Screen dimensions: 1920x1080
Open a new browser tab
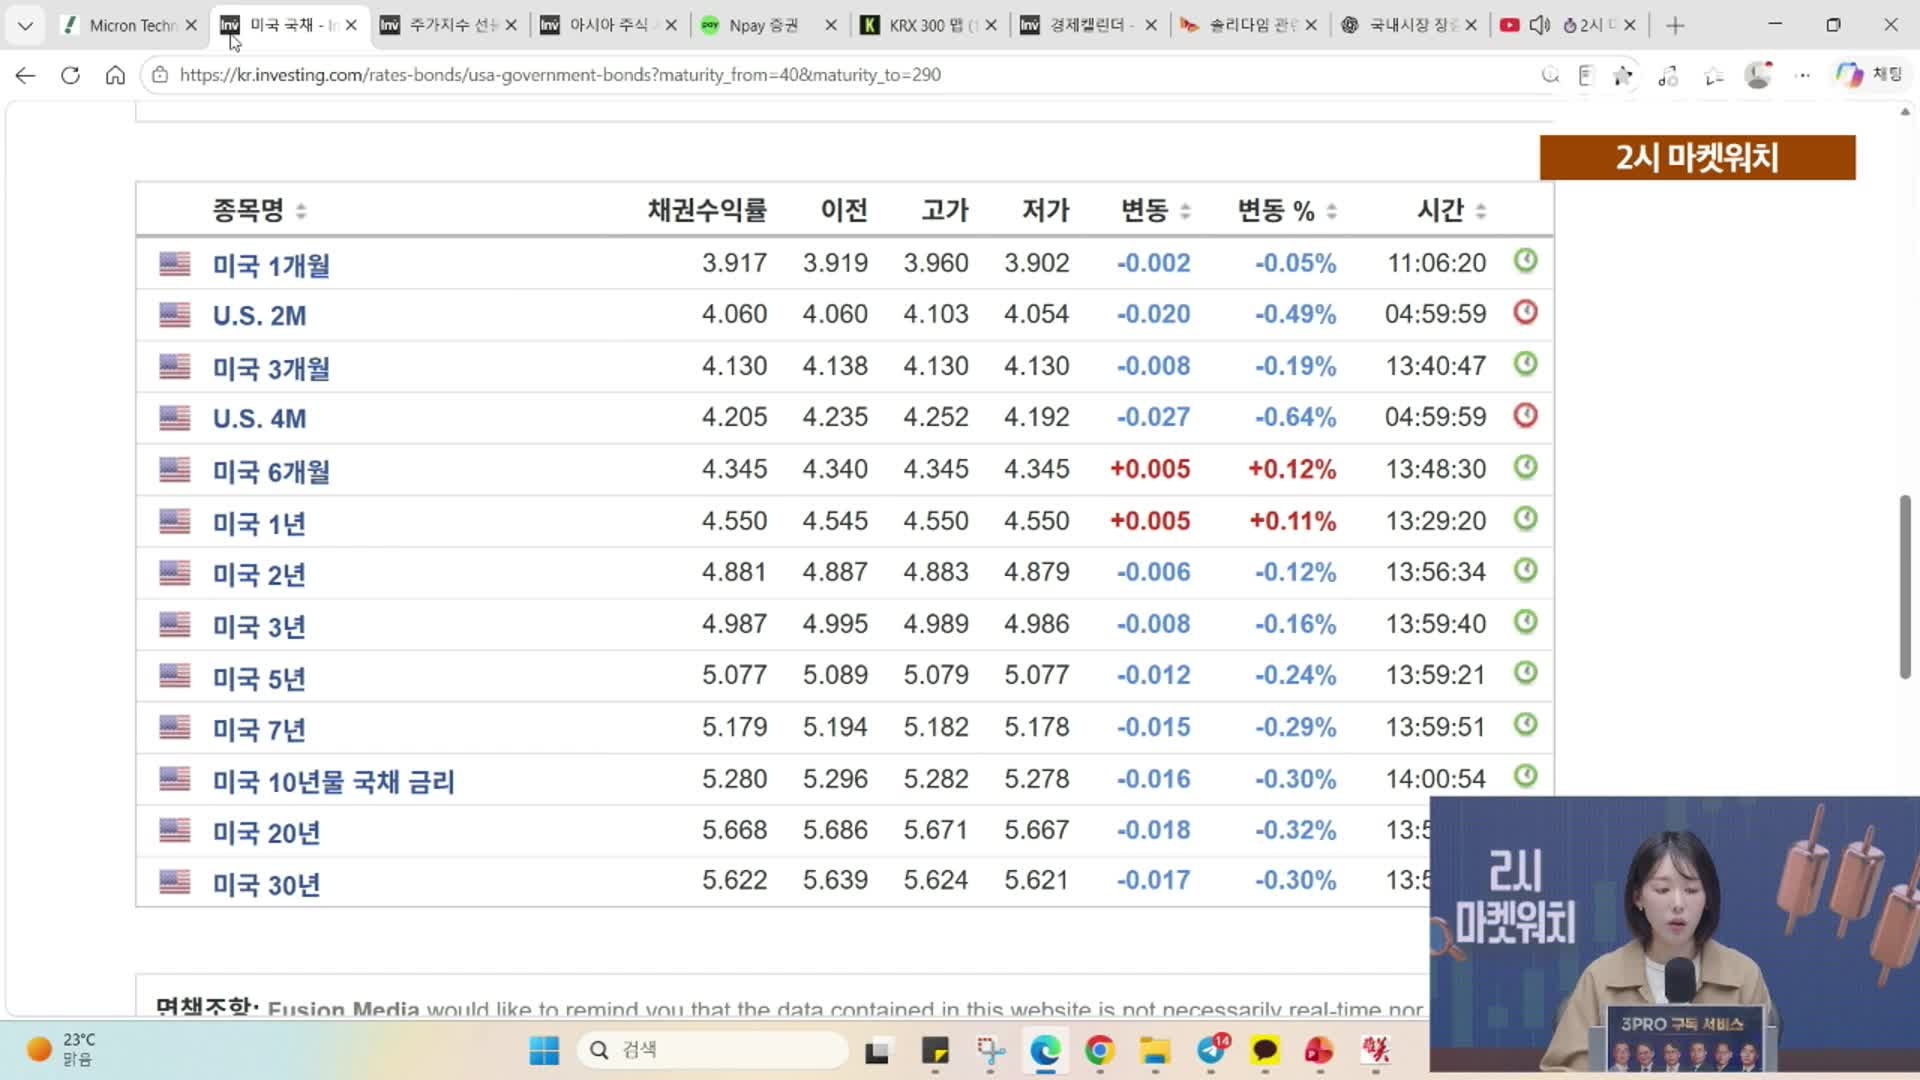point(1675,25)
